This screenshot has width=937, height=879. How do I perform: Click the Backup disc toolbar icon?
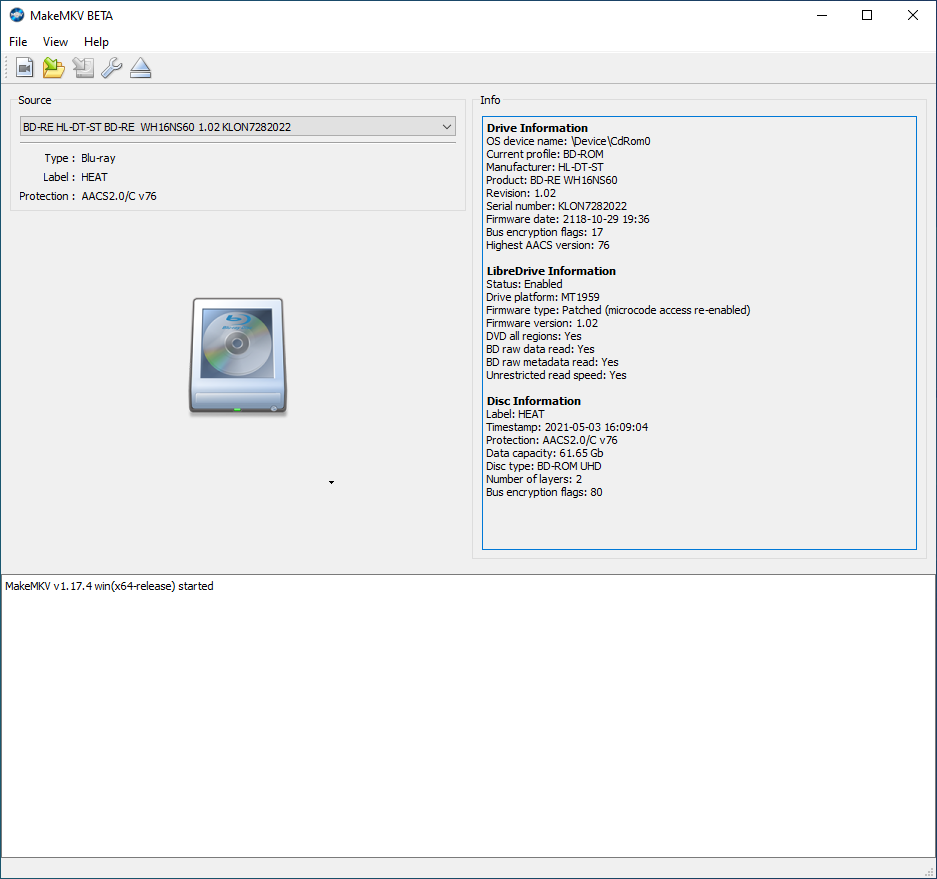[83, 68]
